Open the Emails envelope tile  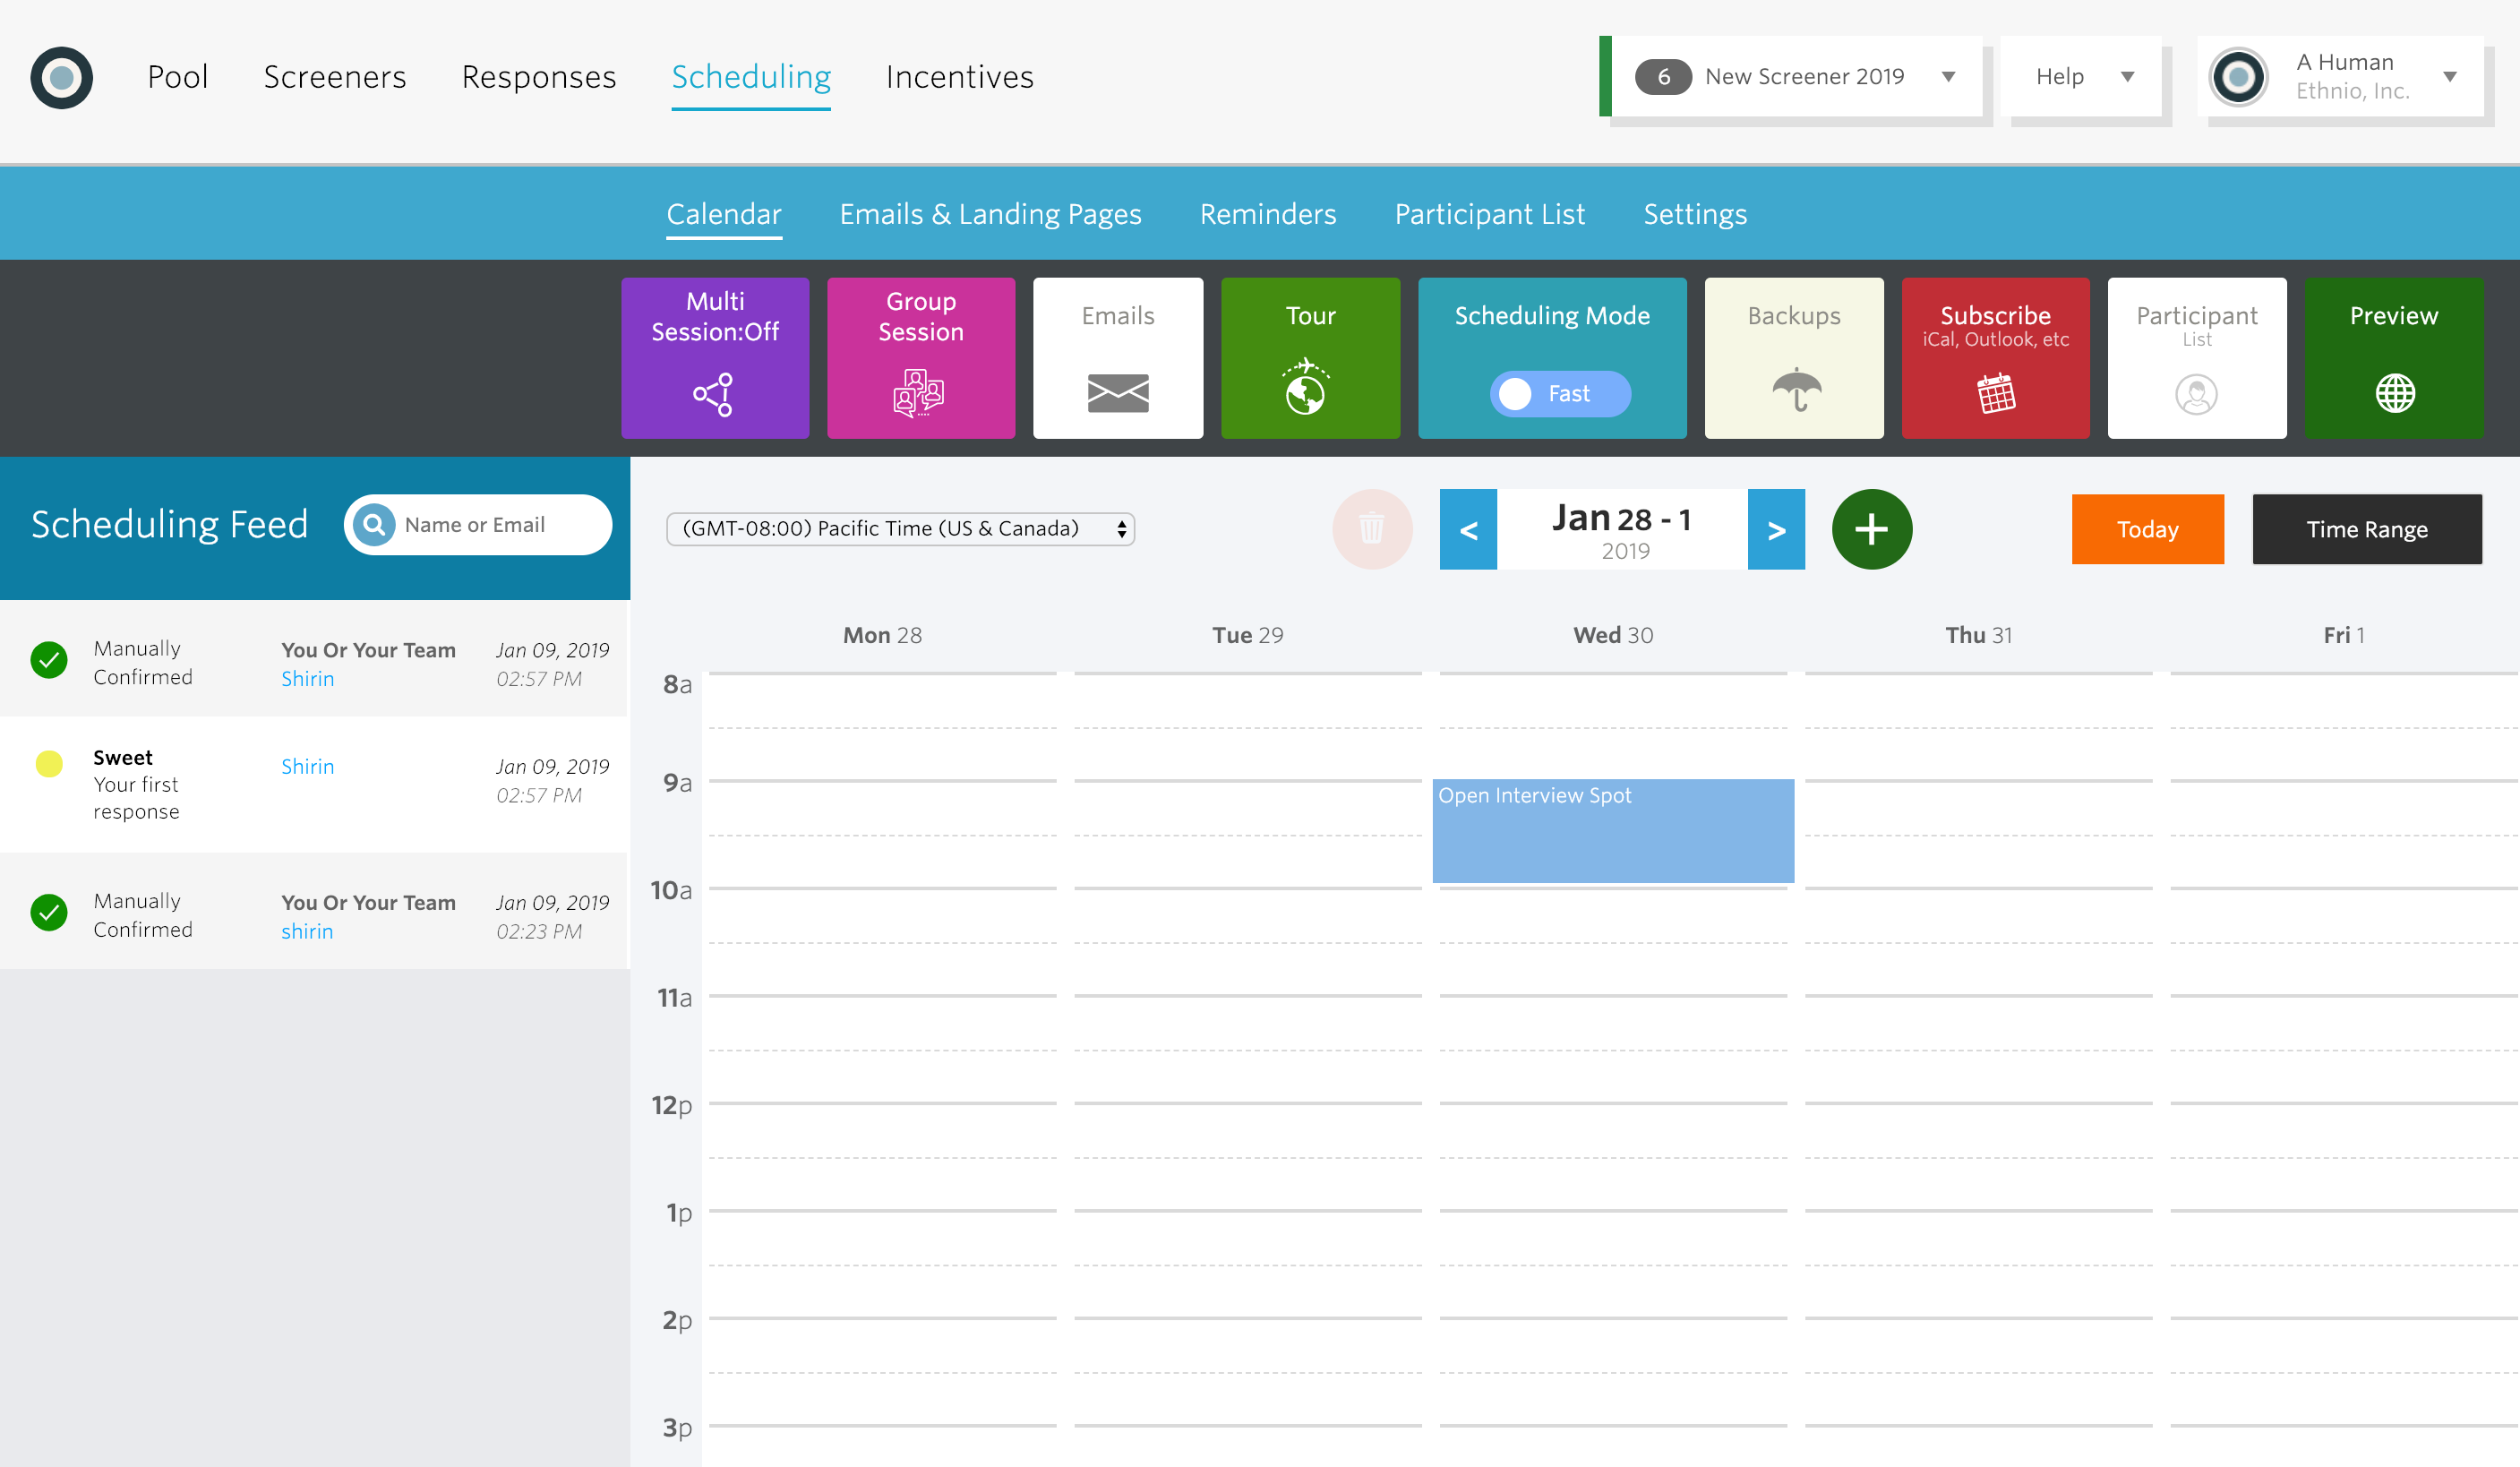(1118, 357)
